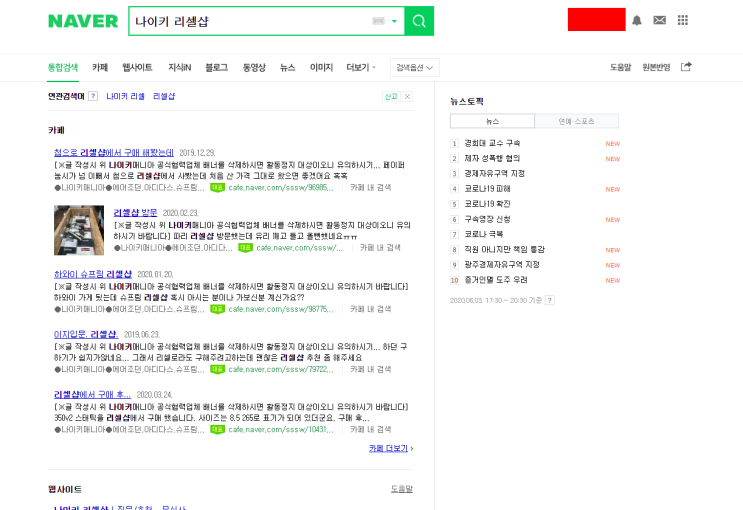
Task: Open the virtual keyboard icon in search box
Action: point(378,21)
